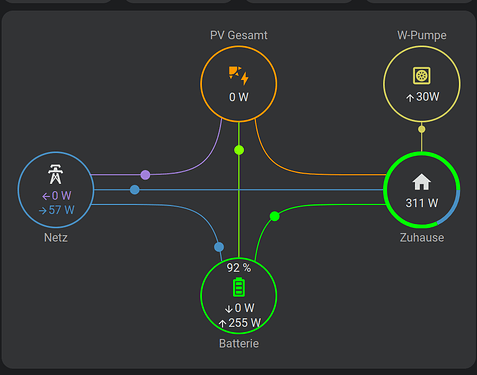This screenshot has height=375, width=477.
Task: Click the blue grid import 57 W value
Action: pyautogui.click(x=62, y=210)
